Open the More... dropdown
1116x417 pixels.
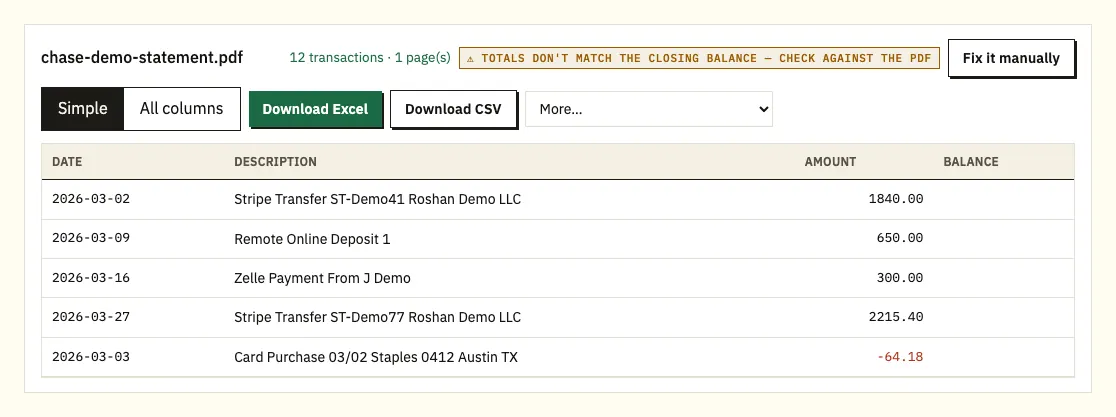point(649,109)
